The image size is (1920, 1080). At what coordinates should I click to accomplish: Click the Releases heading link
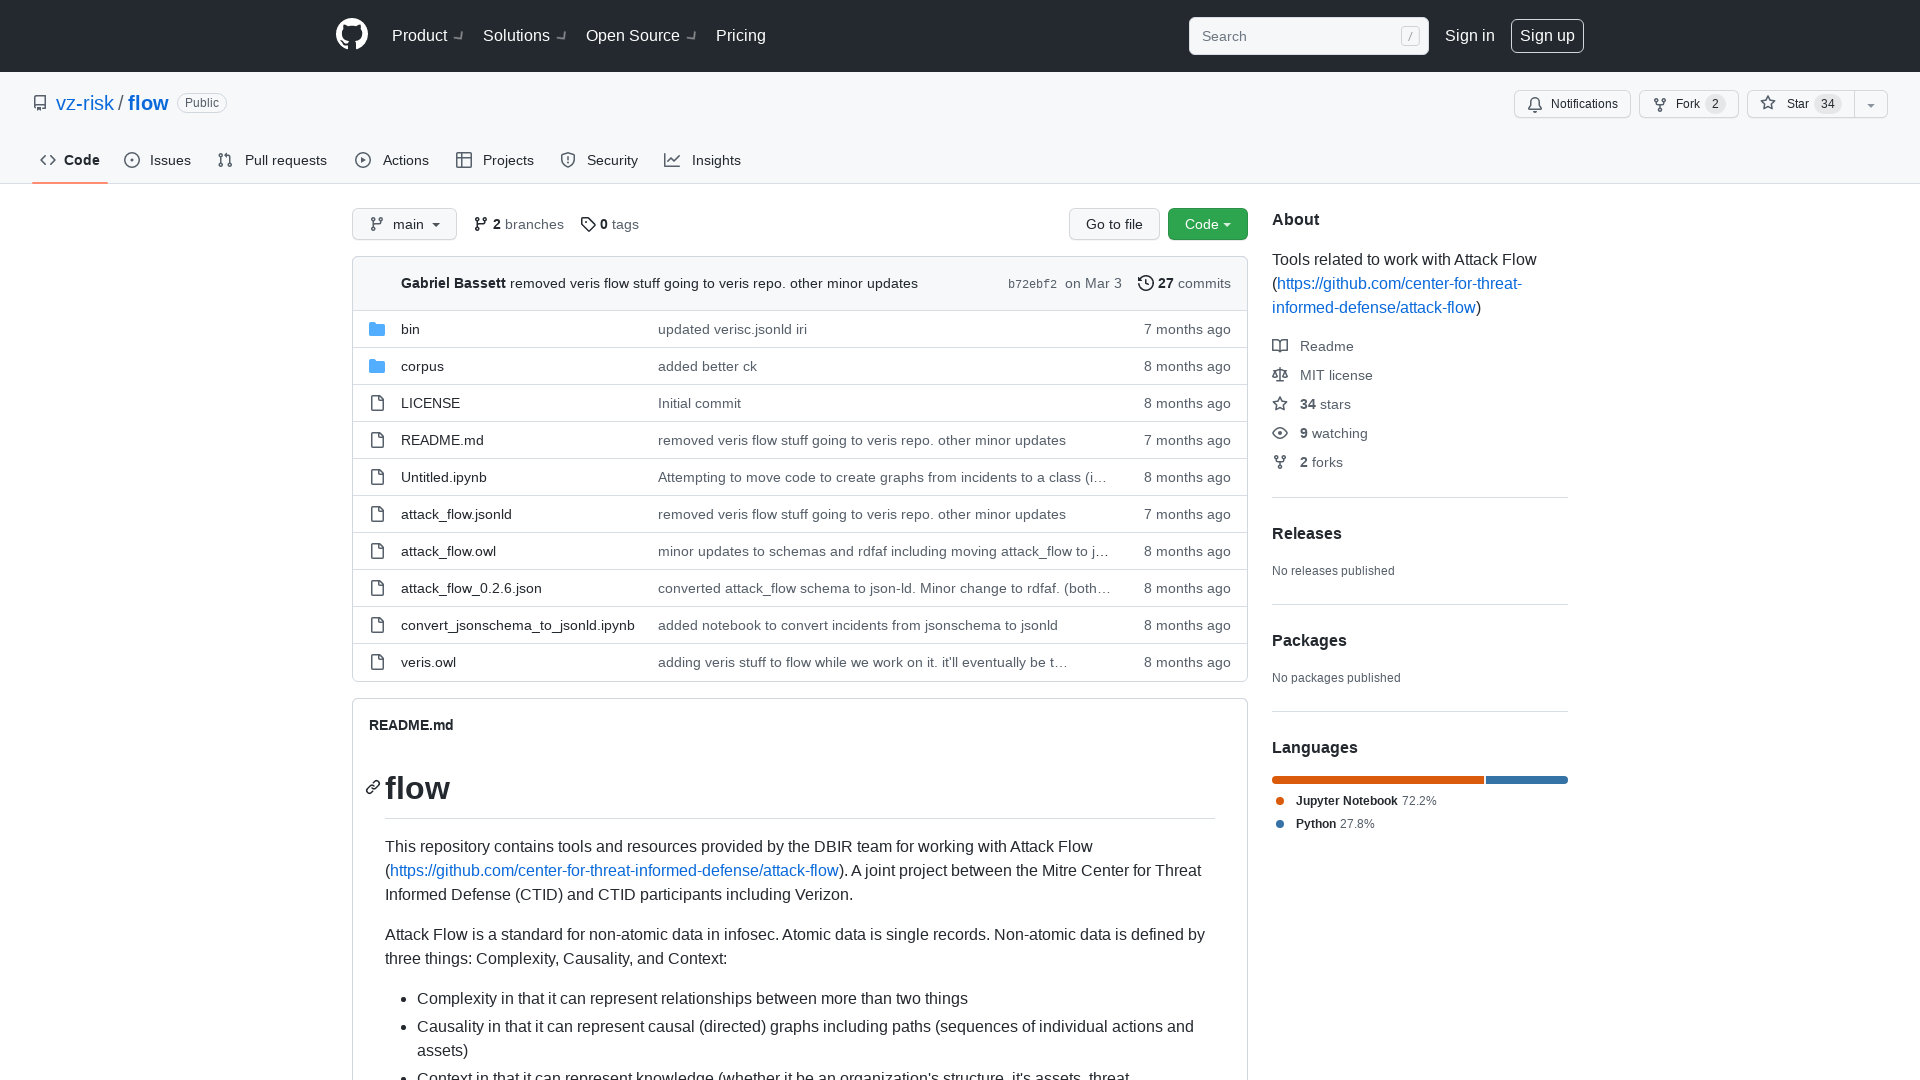(x=1307, y=533)
